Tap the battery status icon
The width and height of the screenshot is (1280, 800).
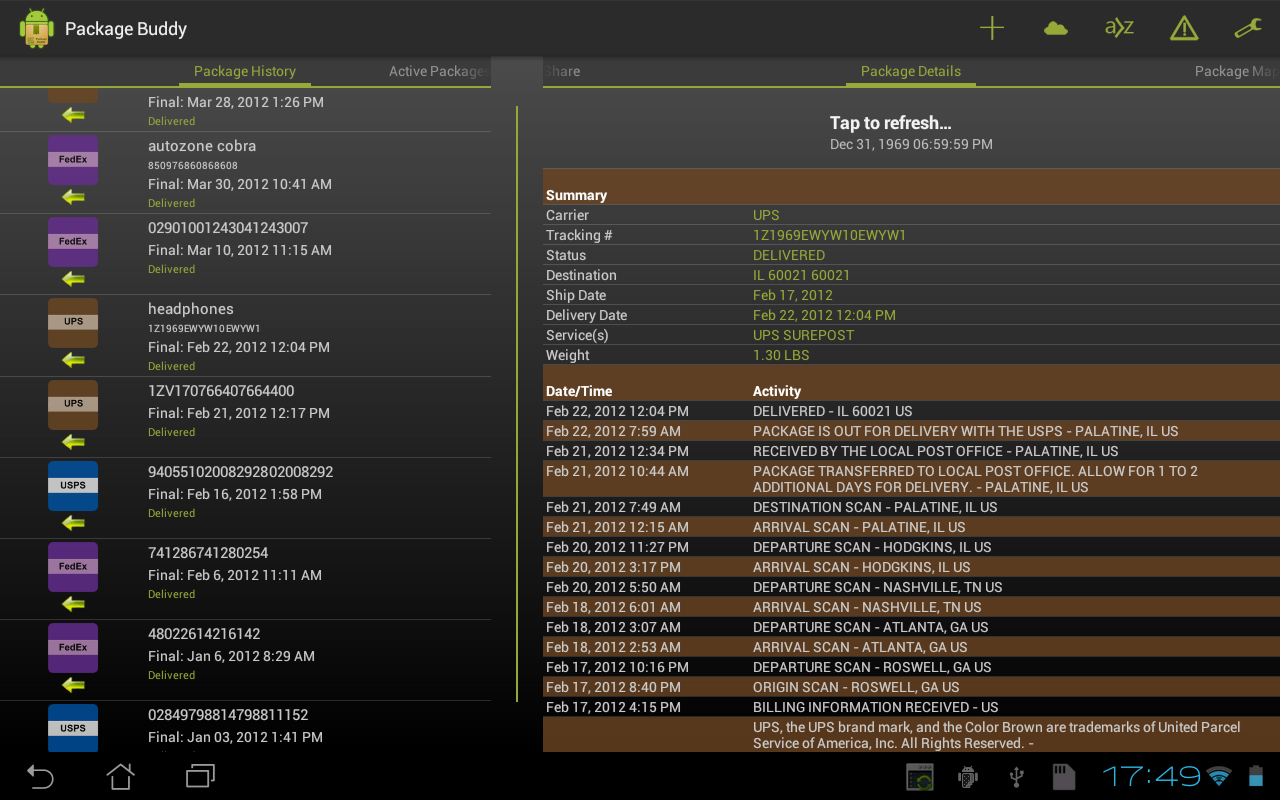pos(1256,776)
